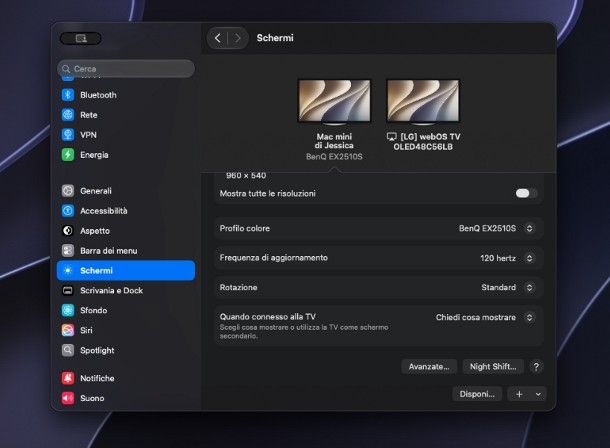Click the Spotlight magnifier icon

[68, 350]
